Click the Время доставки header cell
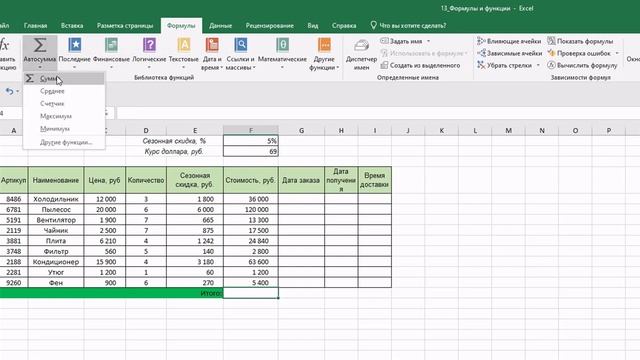 pos(375,180)
